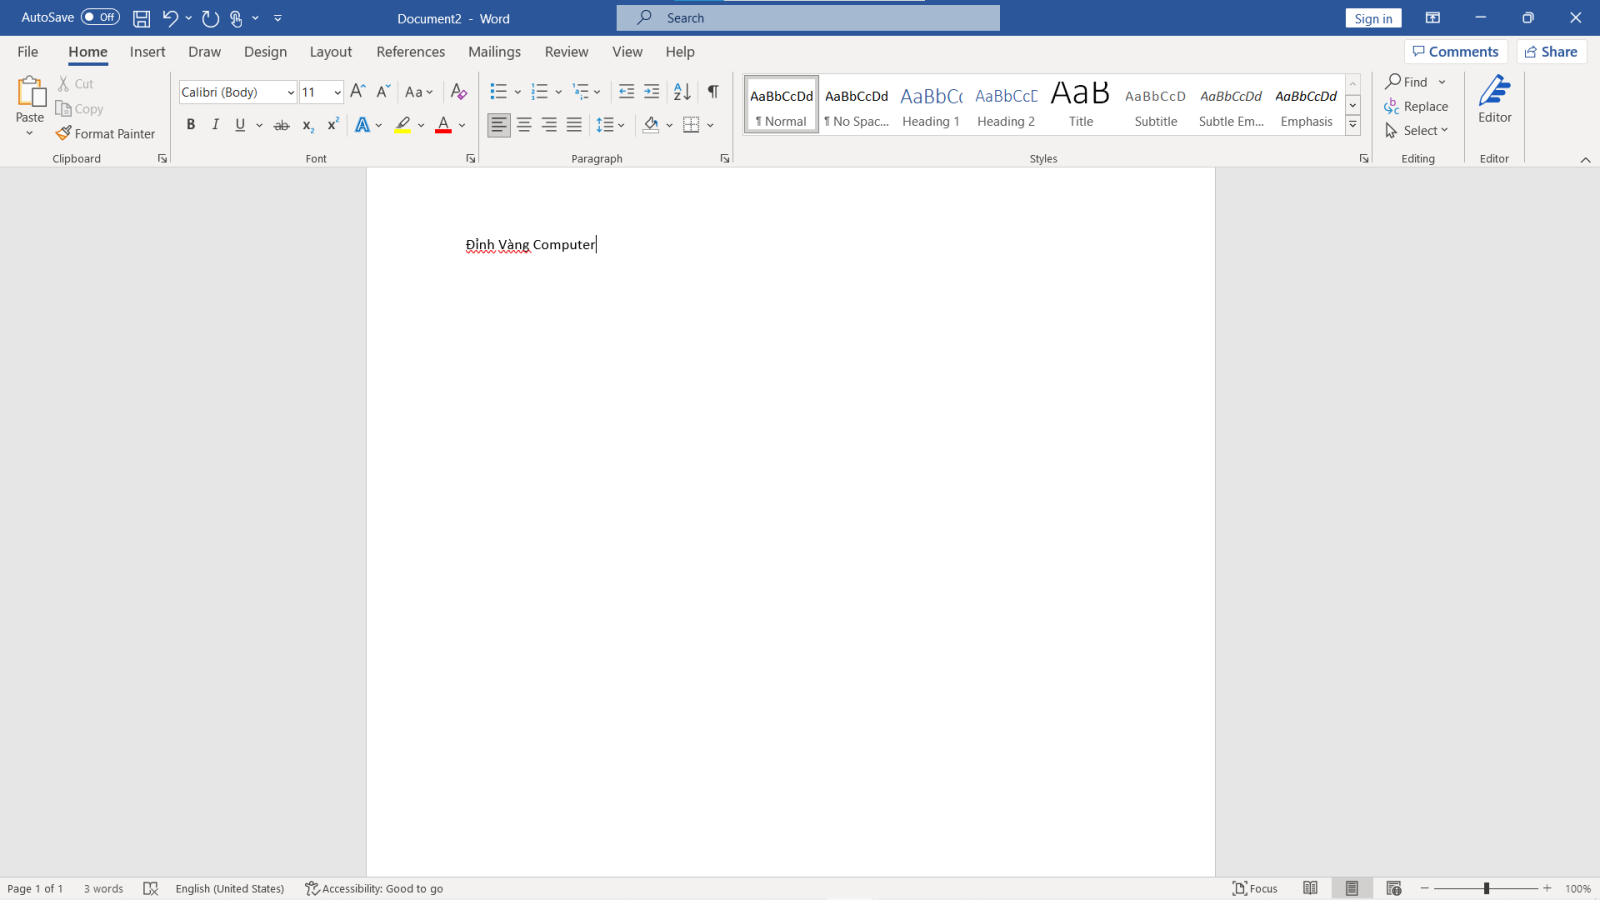Click Cut in Clipboard group

point(75,84)
